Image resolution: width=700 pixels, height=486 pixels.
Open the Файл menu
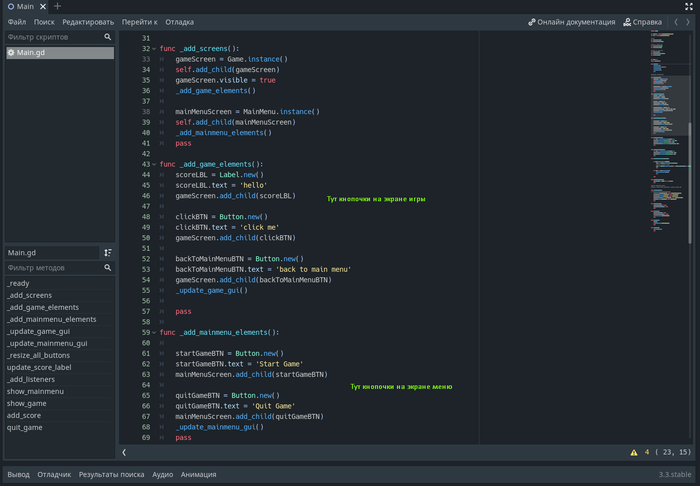[x=17, y=21]
